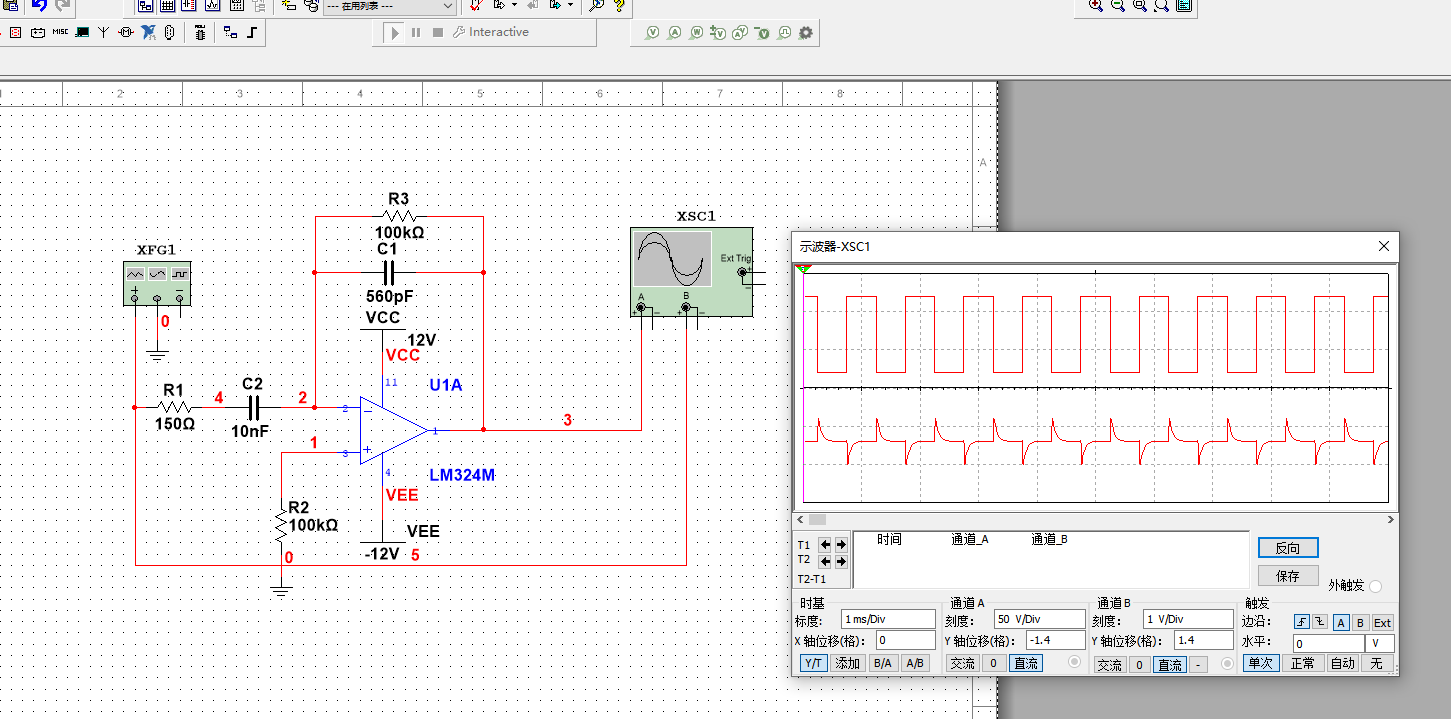
Task: Set oscilloscope trigger source to Ext
Action: pyautogui.click(x=1382, y=622)
